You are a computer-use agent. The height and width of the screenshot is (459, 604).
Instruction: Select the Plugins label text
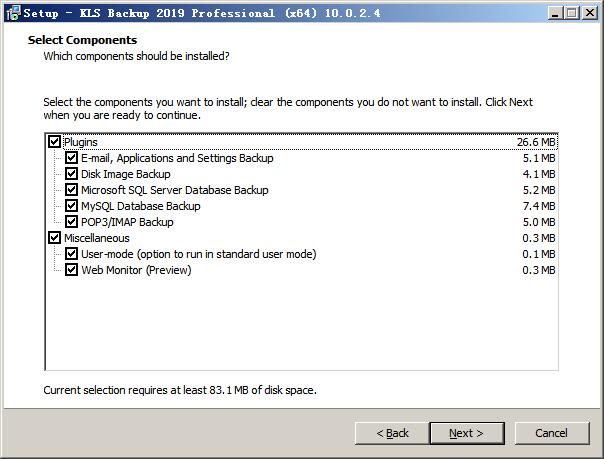click(81, 142)
